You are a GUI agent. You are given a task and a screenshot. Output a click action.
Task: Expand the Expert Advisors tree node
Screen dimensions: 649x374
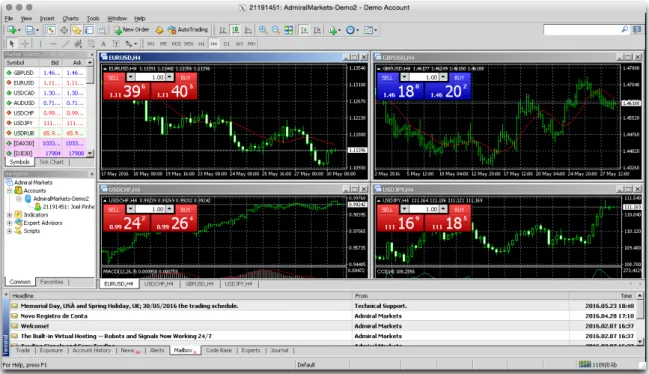[x=10, y=223]
